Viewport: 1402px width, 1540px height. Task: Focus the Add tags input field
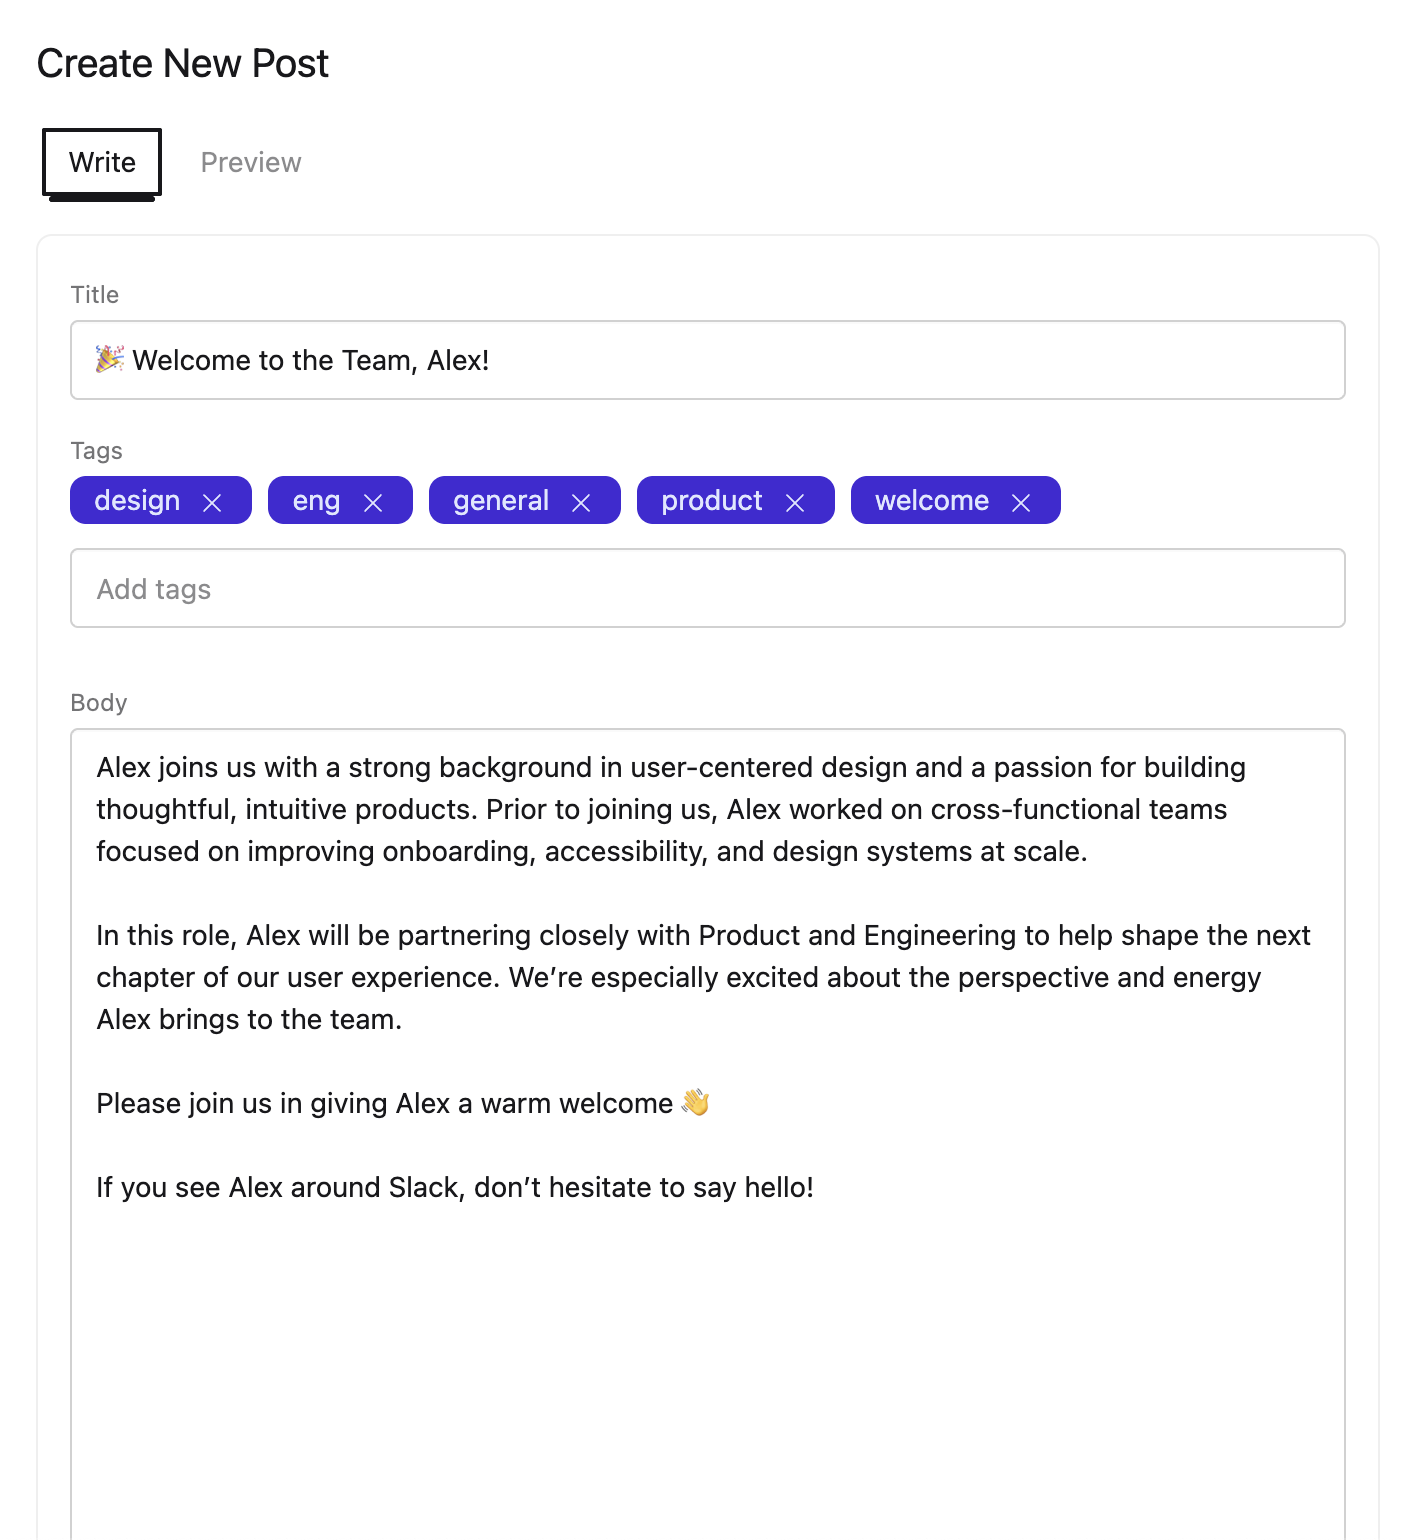707,589
